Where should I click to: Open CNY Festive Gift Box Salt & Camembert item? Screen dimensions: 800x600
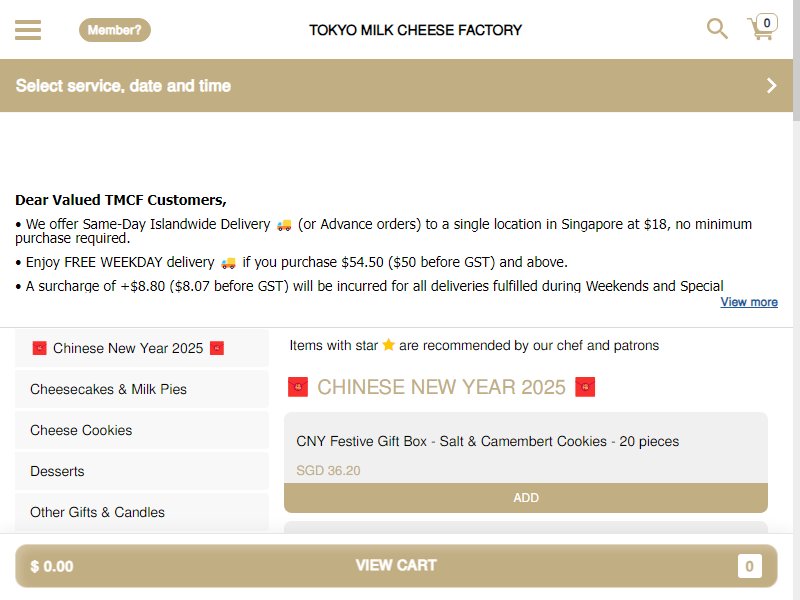click(487, 441)
